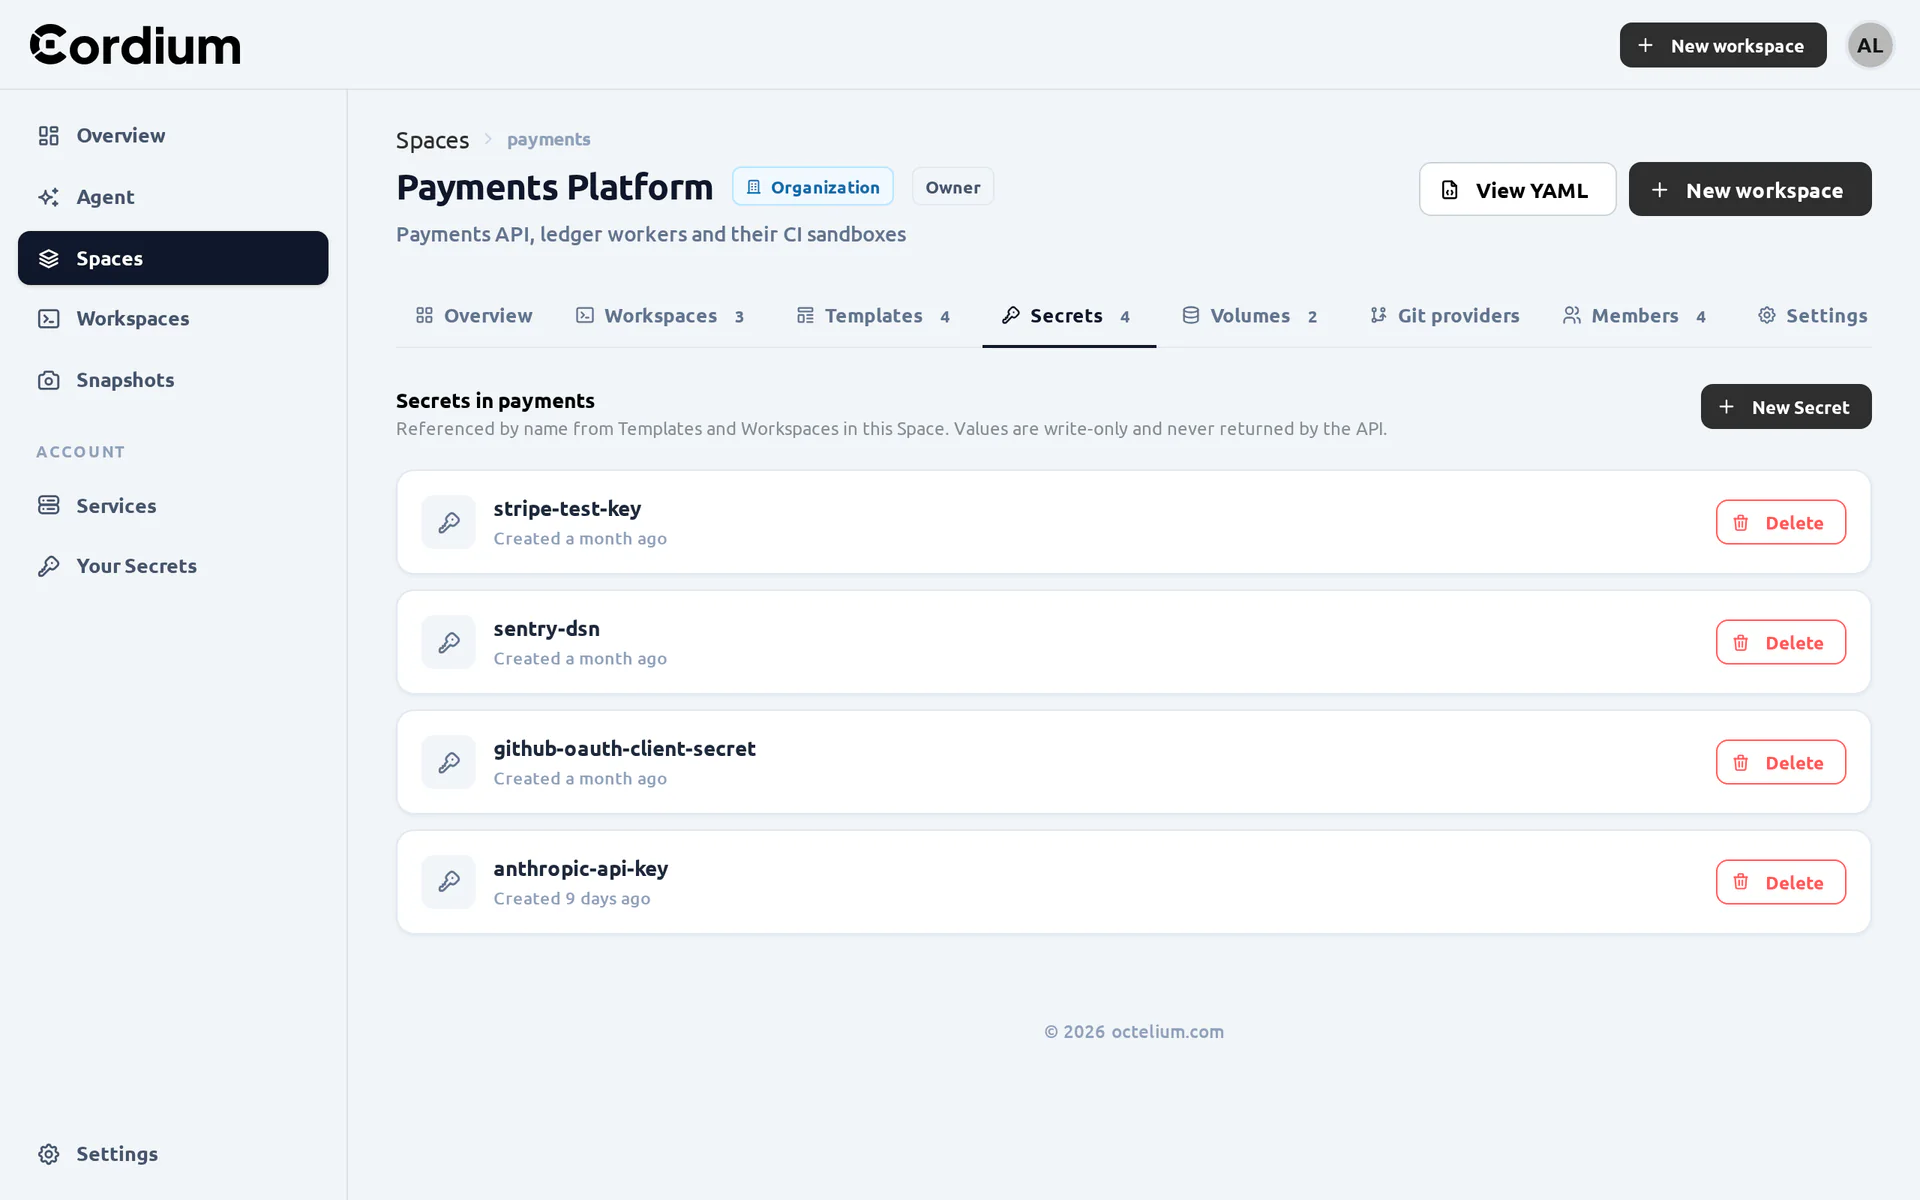Open Snapshots in the sidebar
Viewport: 1920px width, 1200px height.
point(173,380)
